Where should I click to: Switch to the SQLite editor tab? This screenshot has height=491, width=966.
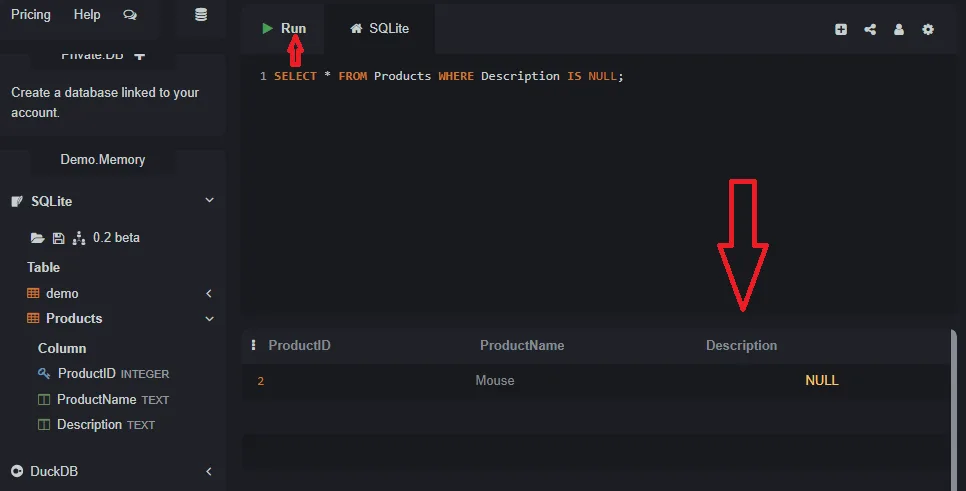379,28
